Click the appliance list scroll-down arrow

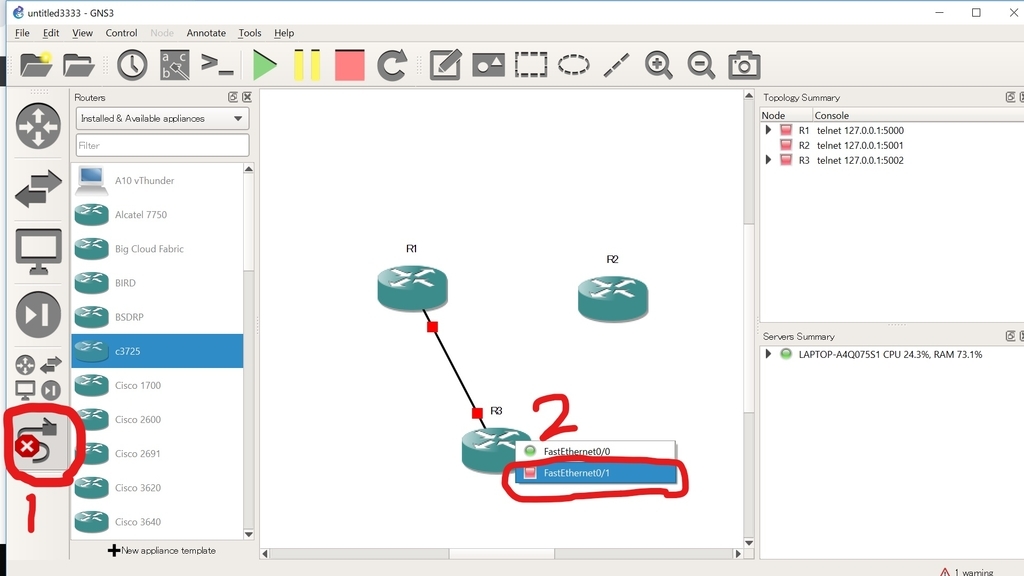point(249,534)
